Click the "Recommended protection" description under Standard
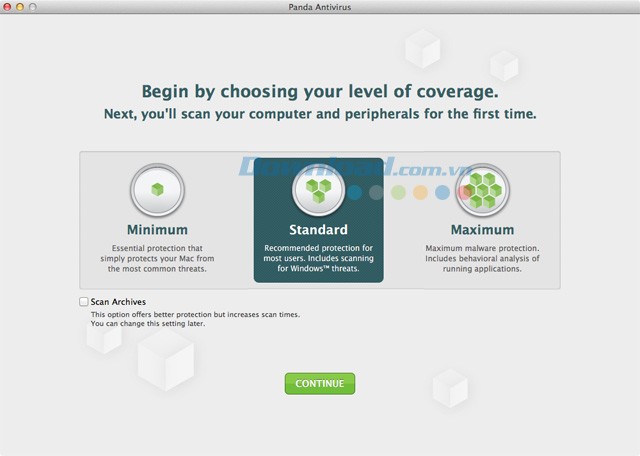The width and height of the screenshot is (640, 456). pyautogui.click(x=318, y=258)
